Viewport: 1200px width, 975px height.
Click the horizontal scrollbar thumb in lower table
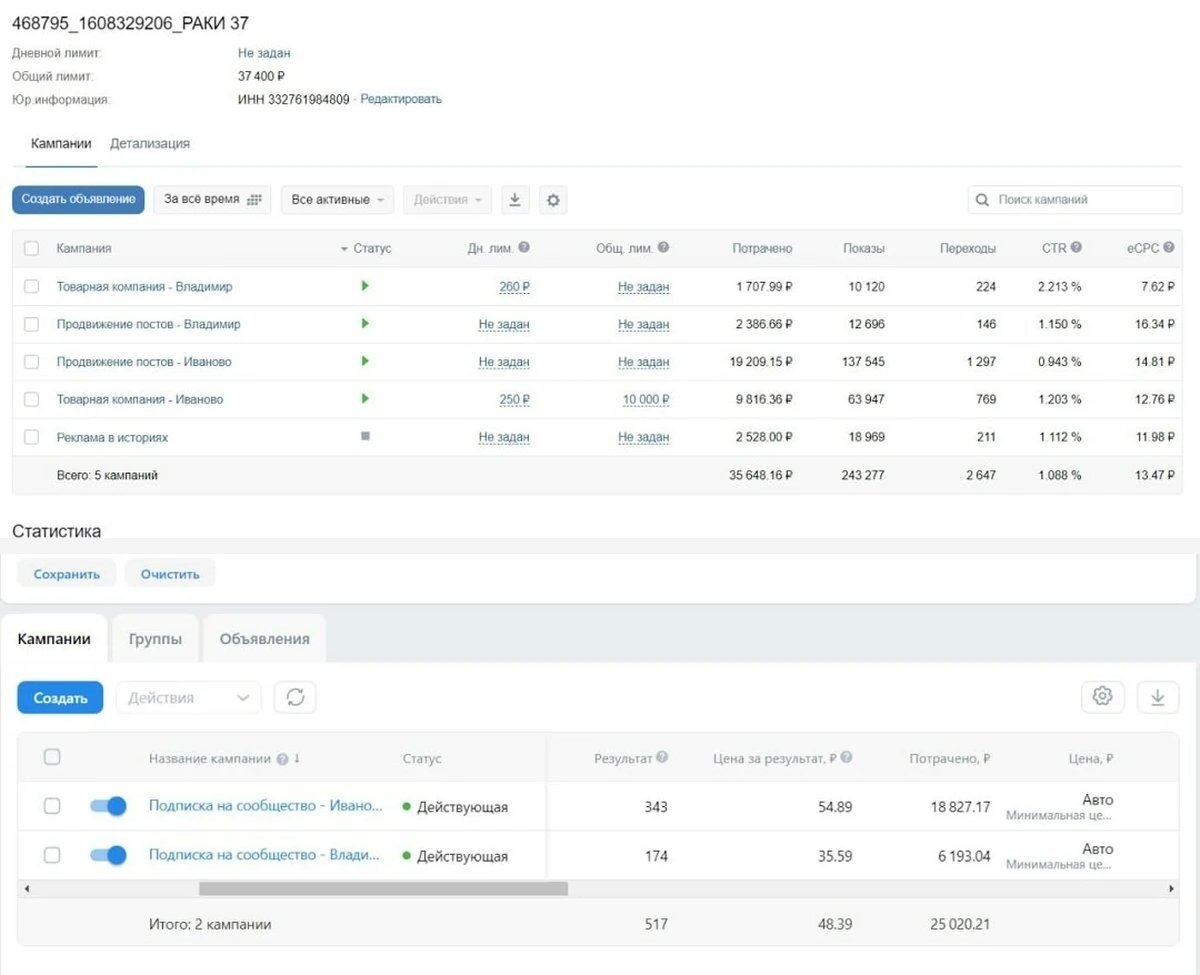pos(383,888)
